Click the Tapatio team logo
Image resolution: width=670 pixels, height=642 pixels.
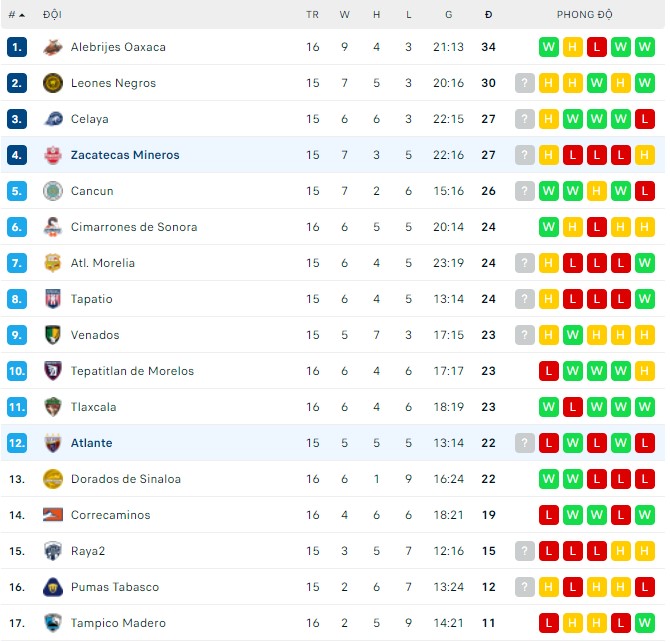53,299
